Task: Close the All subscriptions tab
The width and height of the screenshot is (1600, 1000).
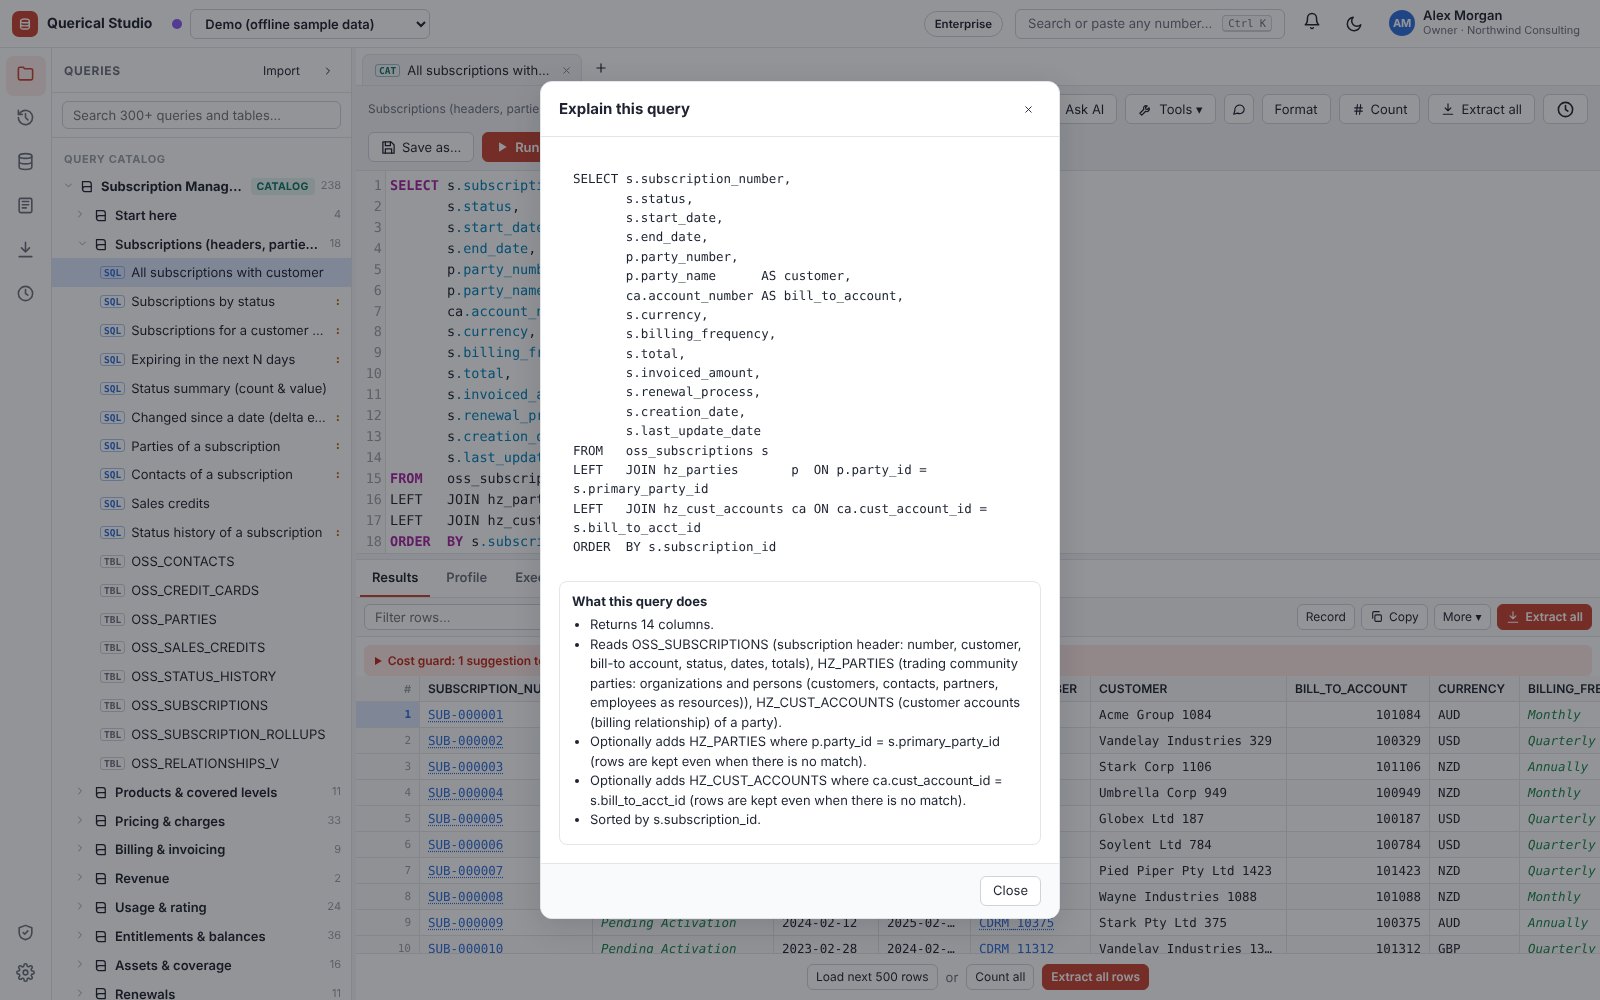Action: pyautogui.click(x=566, y=71)
